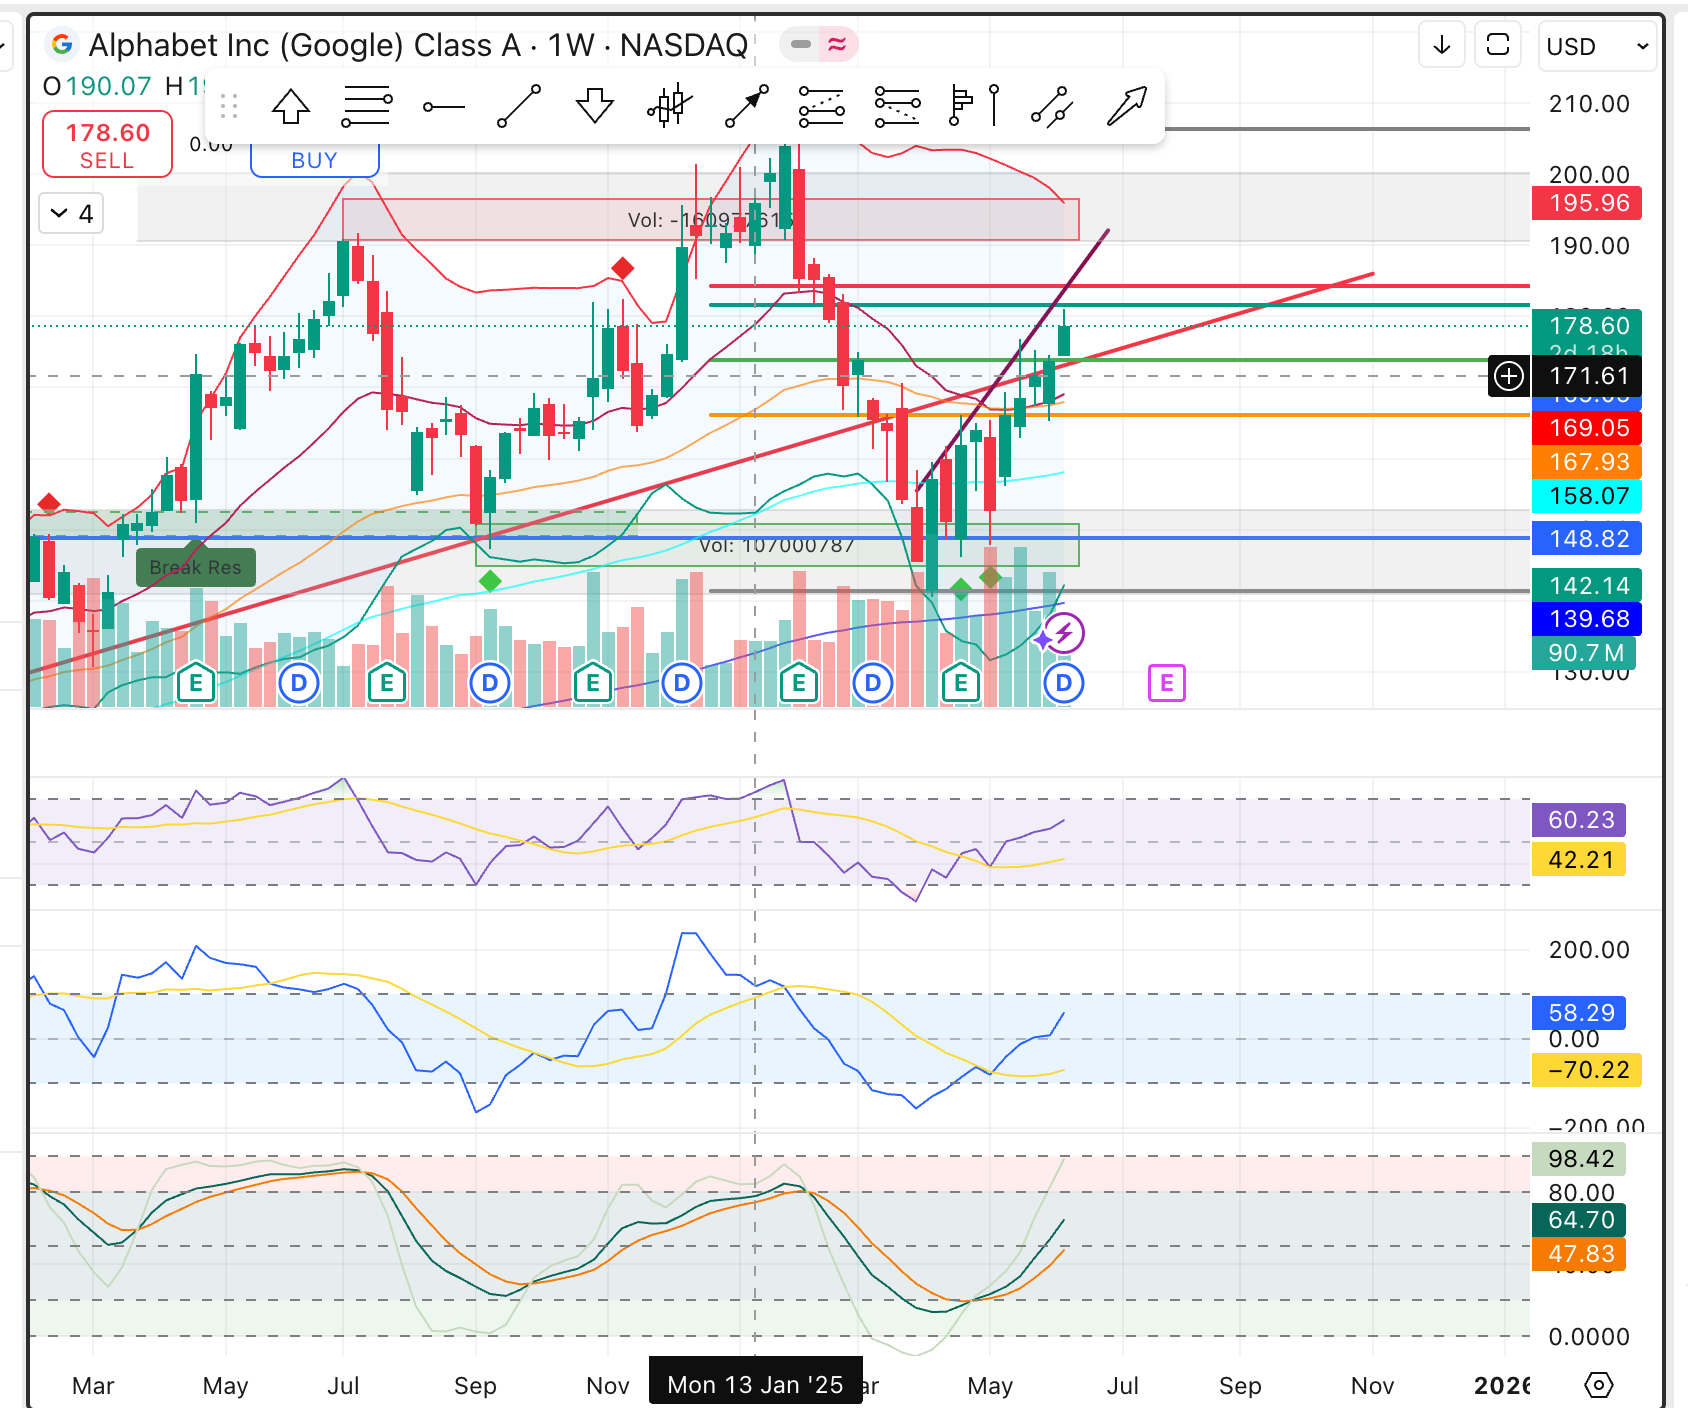Screen dimensions: 1688x1408
Task: Select the Trend-Based Fib Extension tool
Action: [x=821, y=106]
